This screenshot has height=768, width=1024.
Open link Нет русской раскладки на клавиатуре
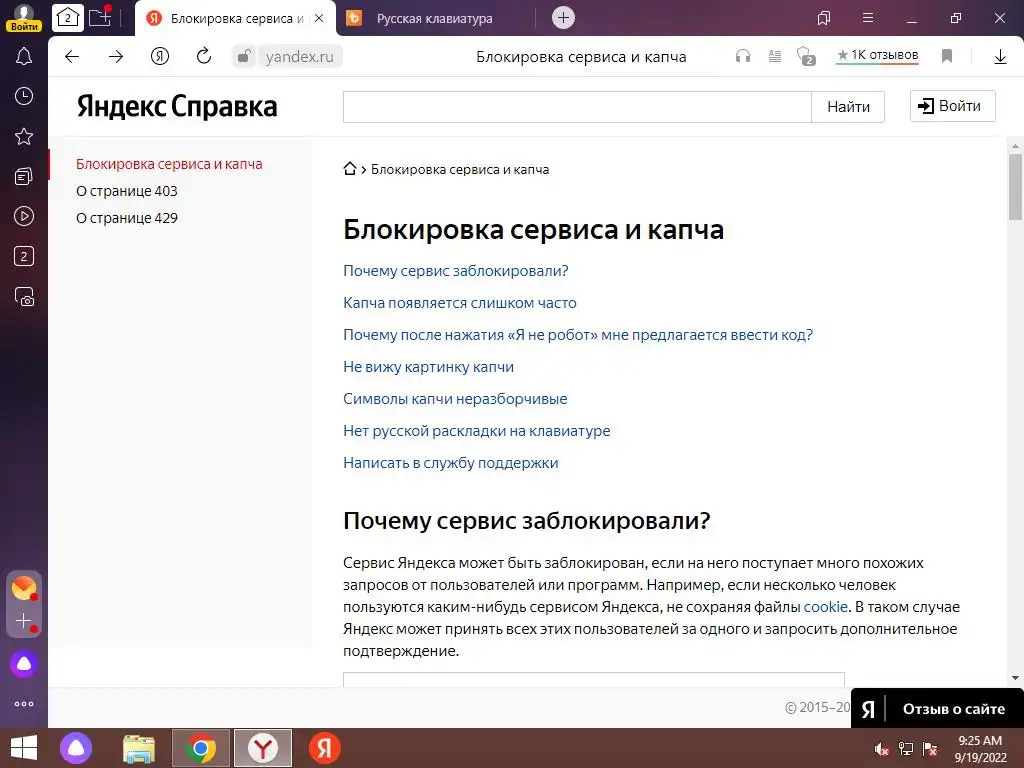pyautogui.click(x=477, y=430)
